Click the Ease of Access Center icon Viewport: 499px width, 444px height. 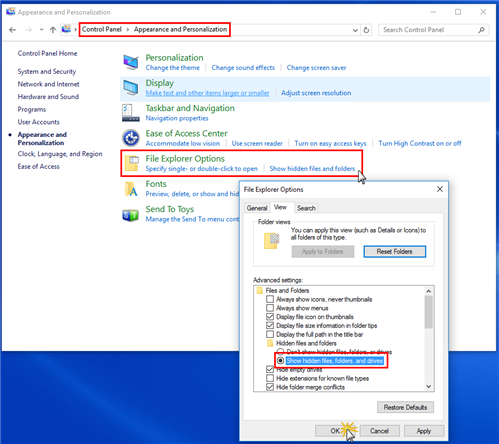click(131, 138)
